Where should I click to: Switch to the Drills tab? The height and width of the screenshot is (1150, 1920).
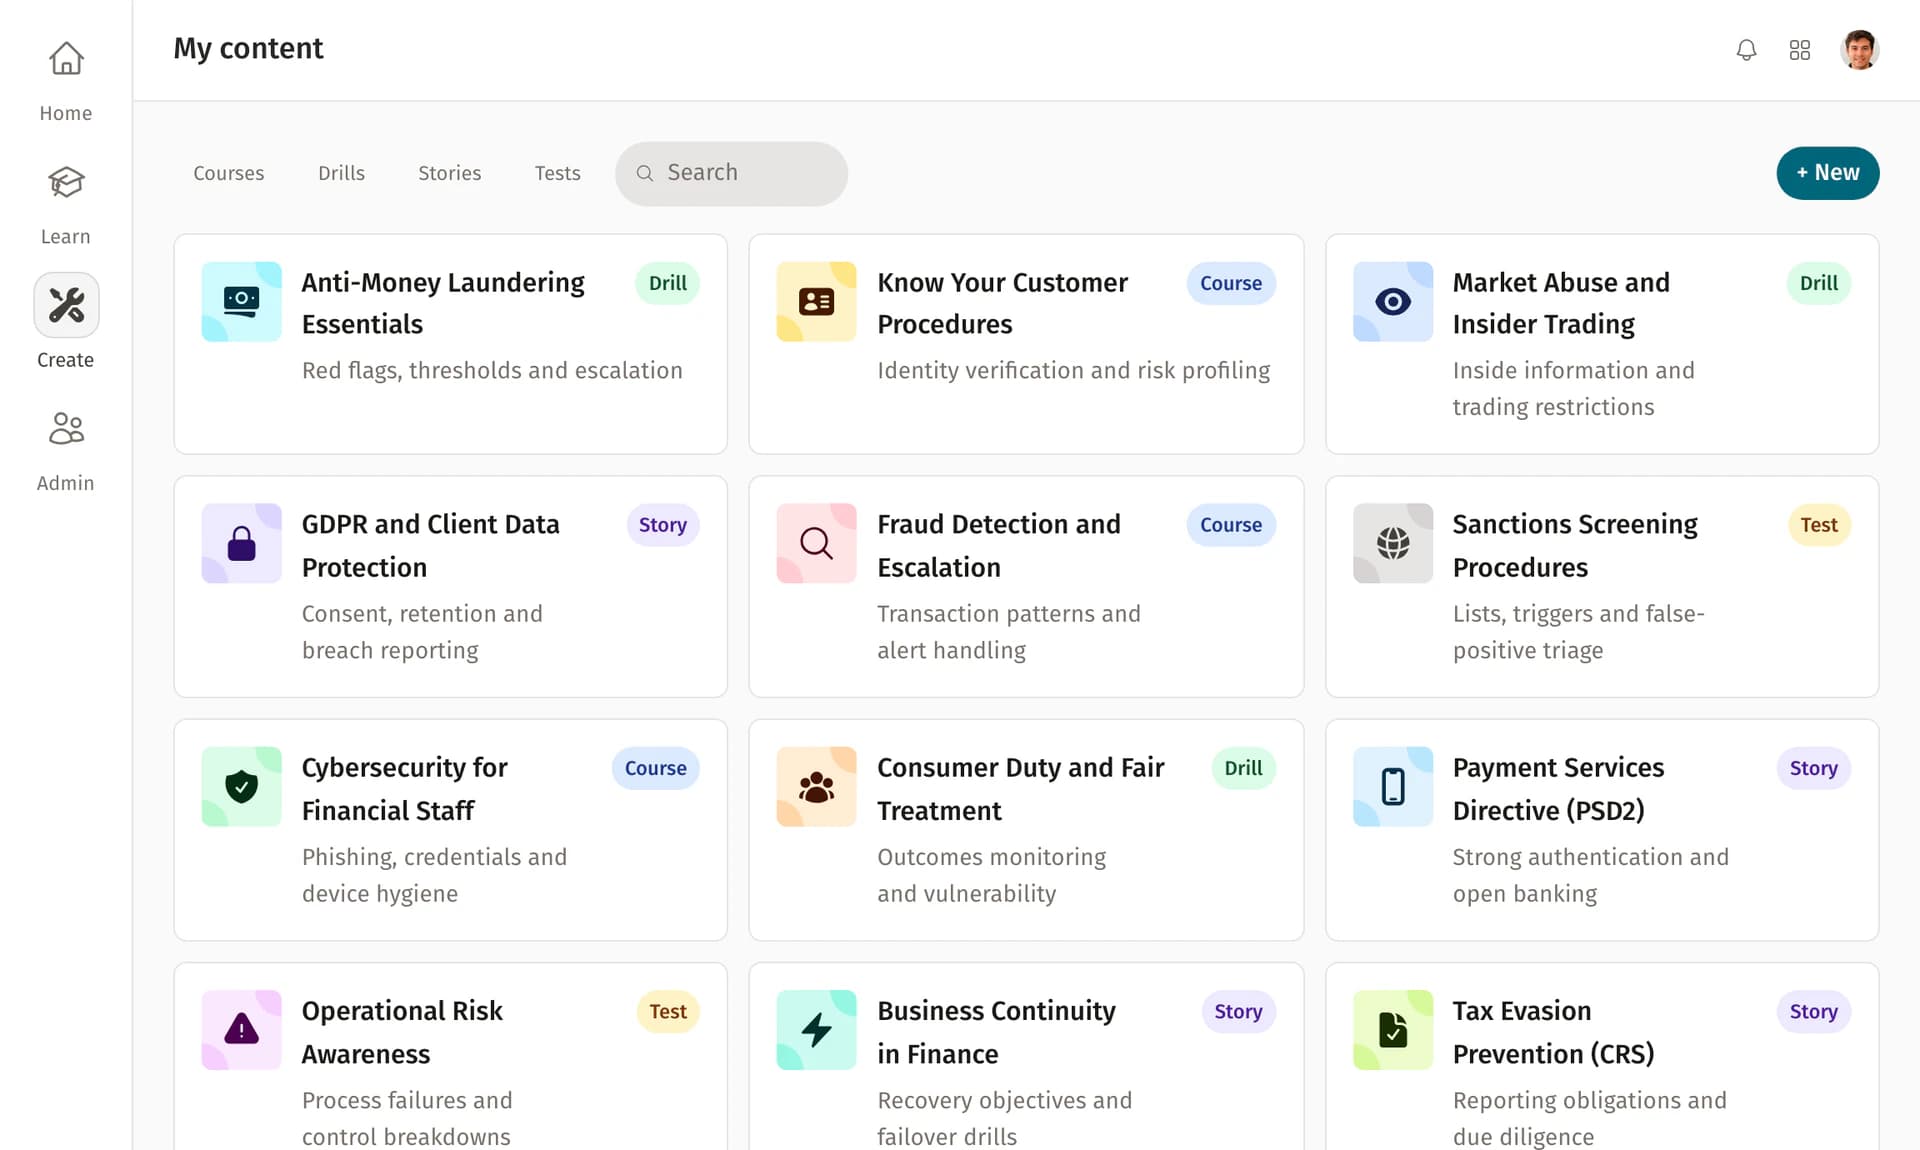341,173
